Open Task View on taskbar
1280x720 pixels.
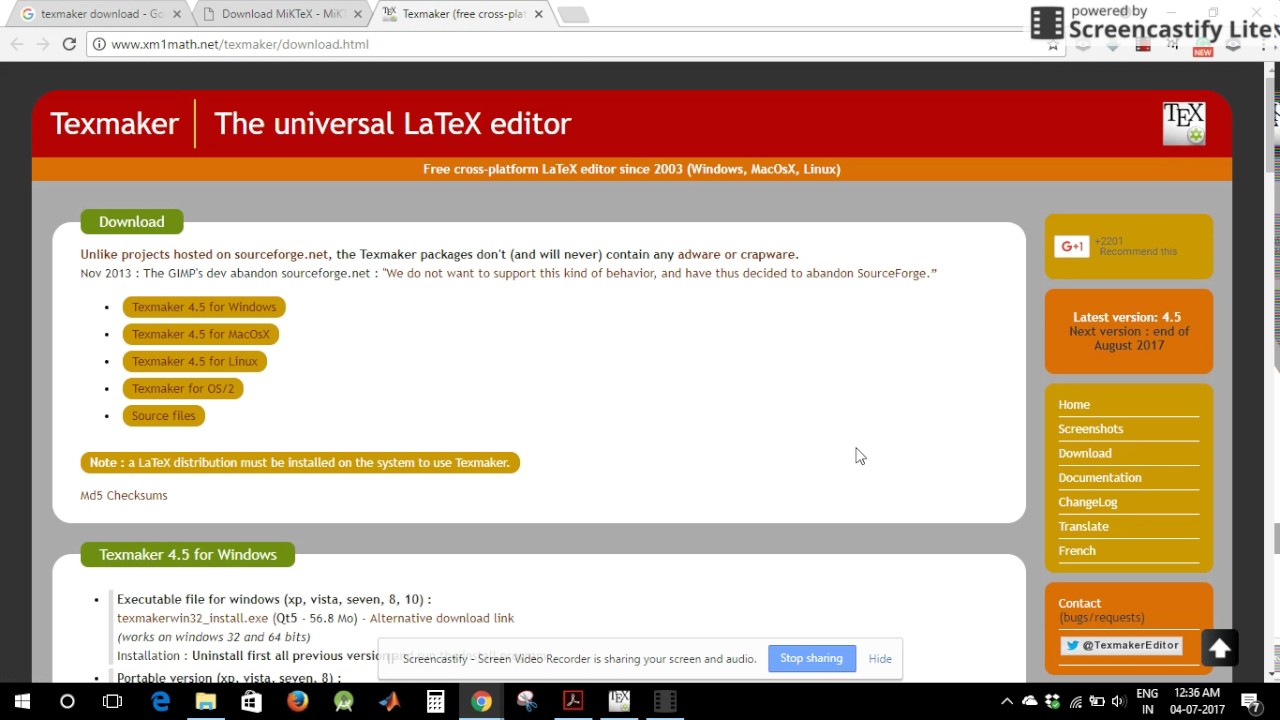(112, 701)
